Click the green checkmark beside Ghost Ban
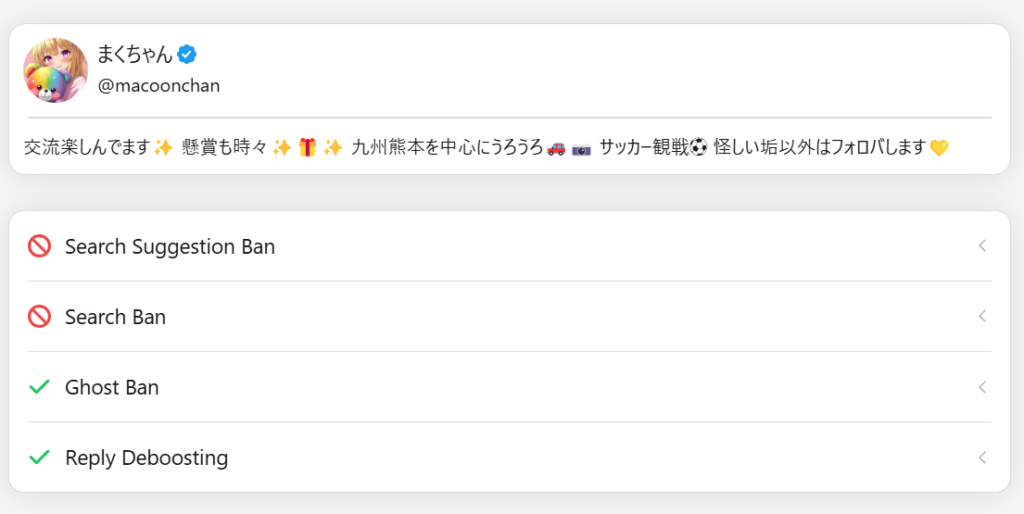1024x514 pixels. click(39, 387)
